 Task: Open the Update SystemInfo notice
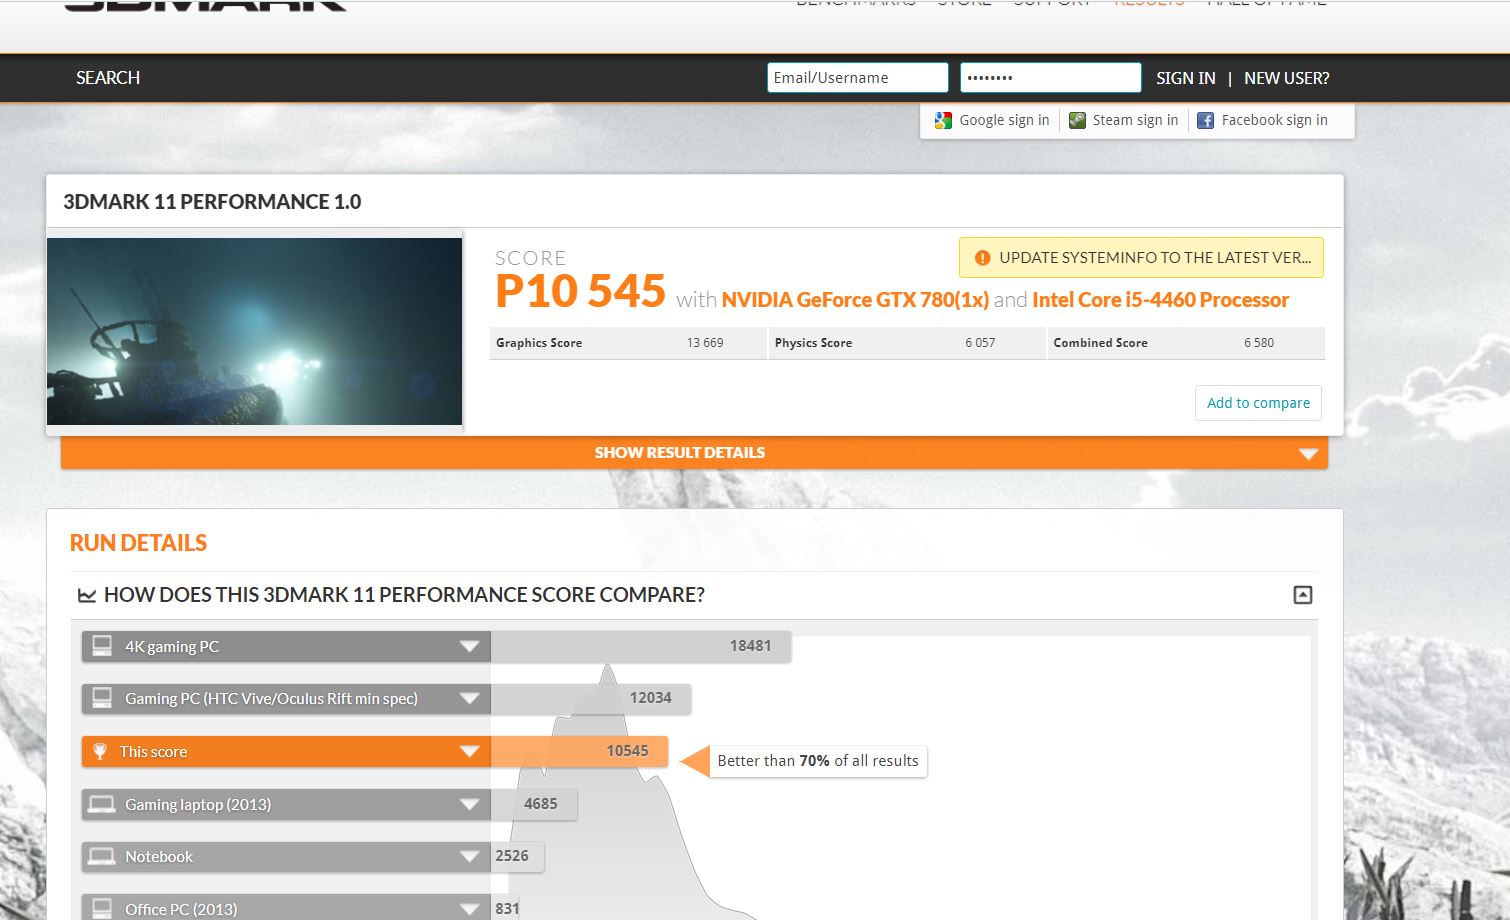pyautogui.click(x=1141, y=258)
